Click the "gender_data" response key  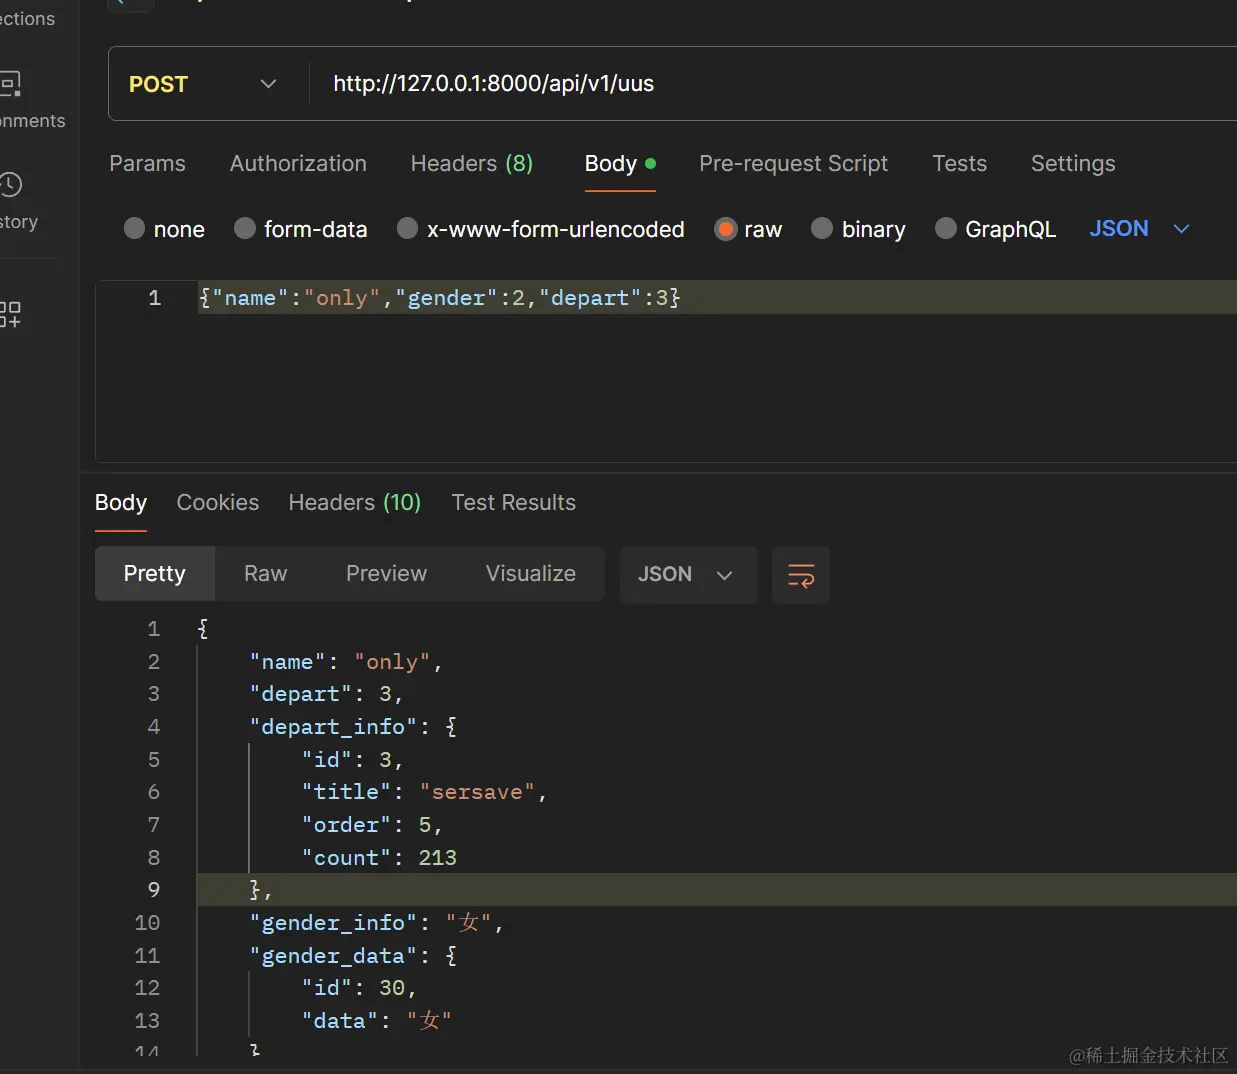click(x=334, y=956)
